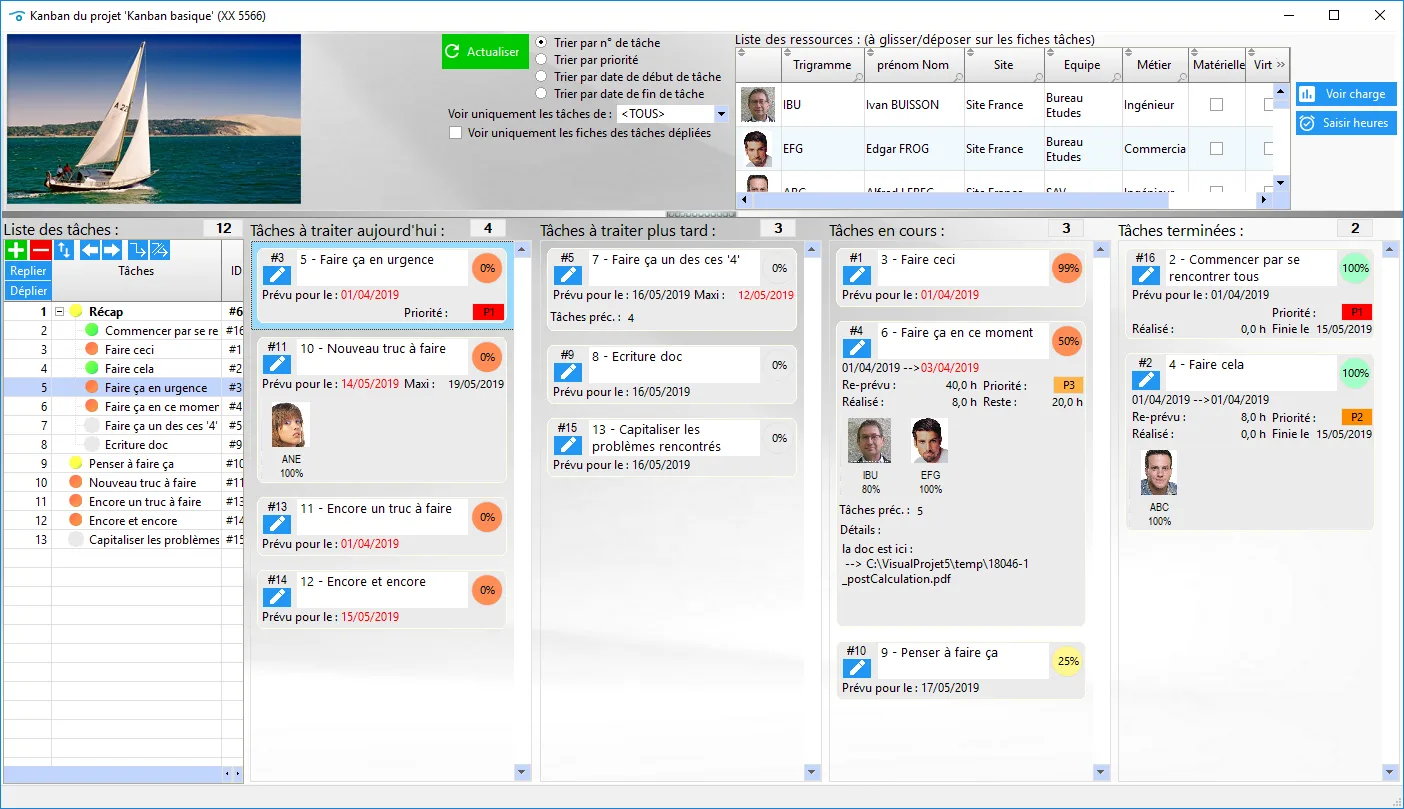The width and height of the screenshot is (1404, 809).
Task: Click pencil edit icon on card #16
Action: 1146,275
